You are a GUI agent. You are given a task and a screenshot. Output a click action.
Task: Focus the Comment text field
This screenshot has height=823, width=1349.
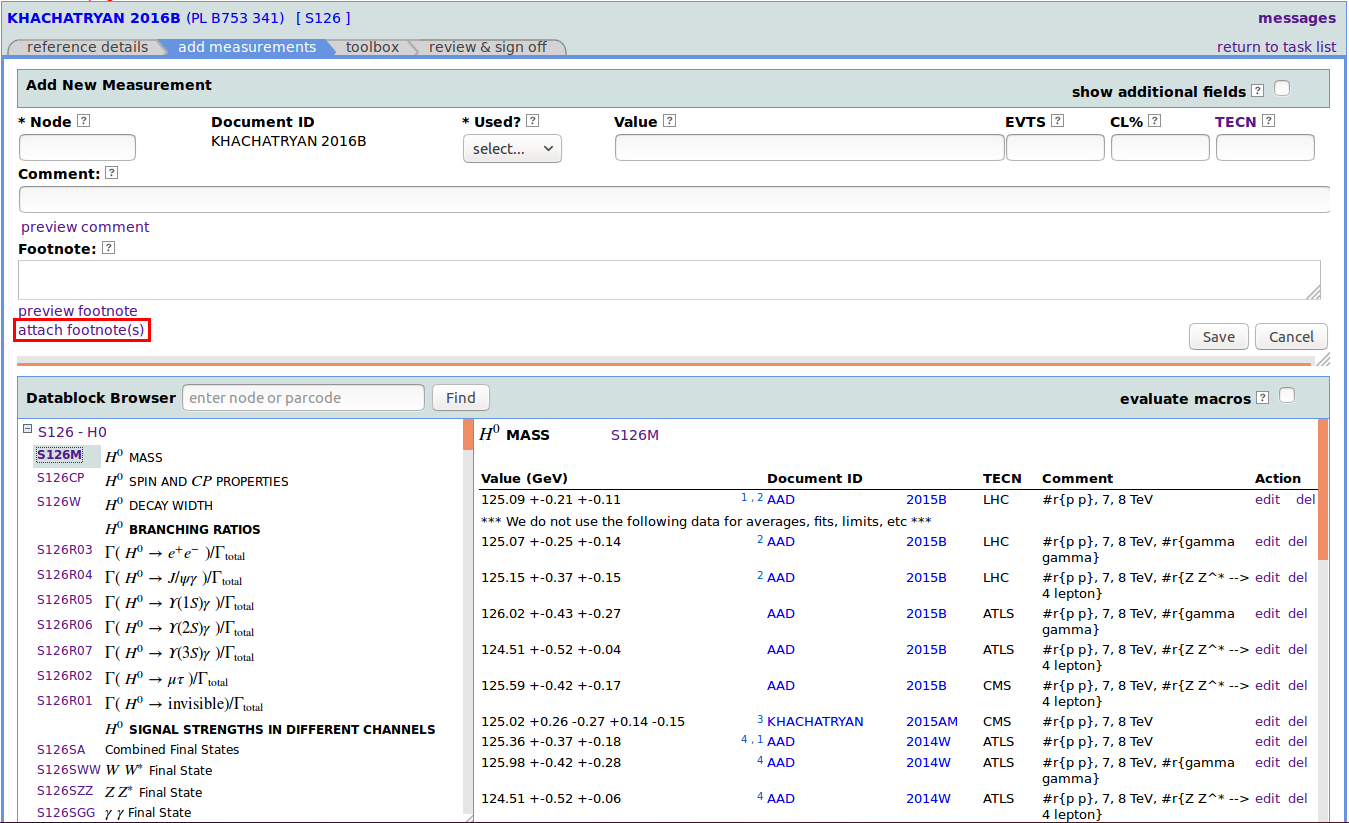pyautogui.click(x=674, y=199)
